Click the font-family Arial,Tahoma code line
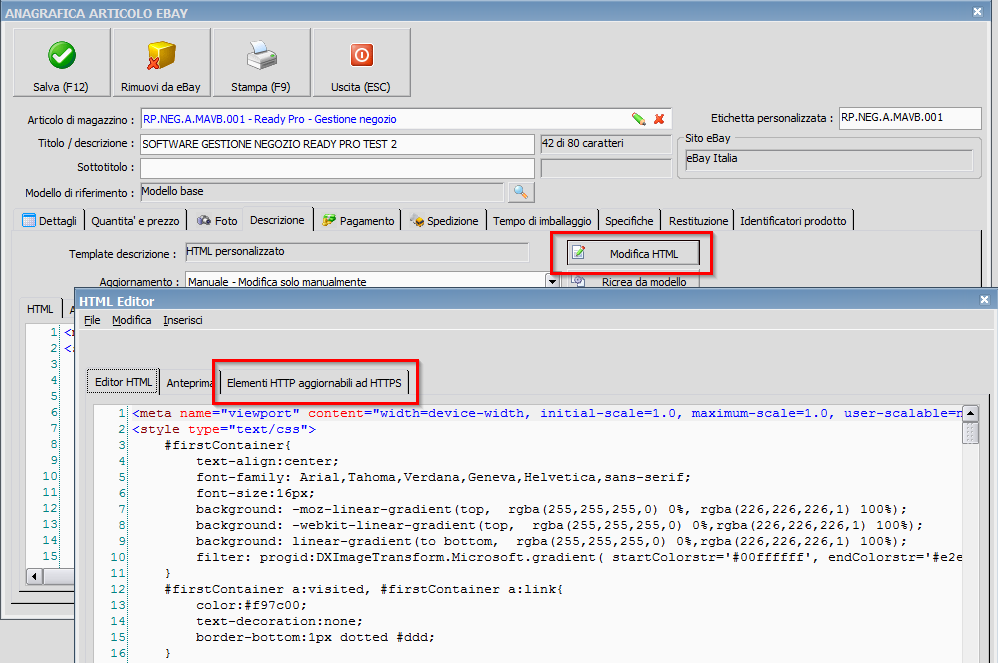This screenshot has width=998, height=663. click(x=443, y=477)
